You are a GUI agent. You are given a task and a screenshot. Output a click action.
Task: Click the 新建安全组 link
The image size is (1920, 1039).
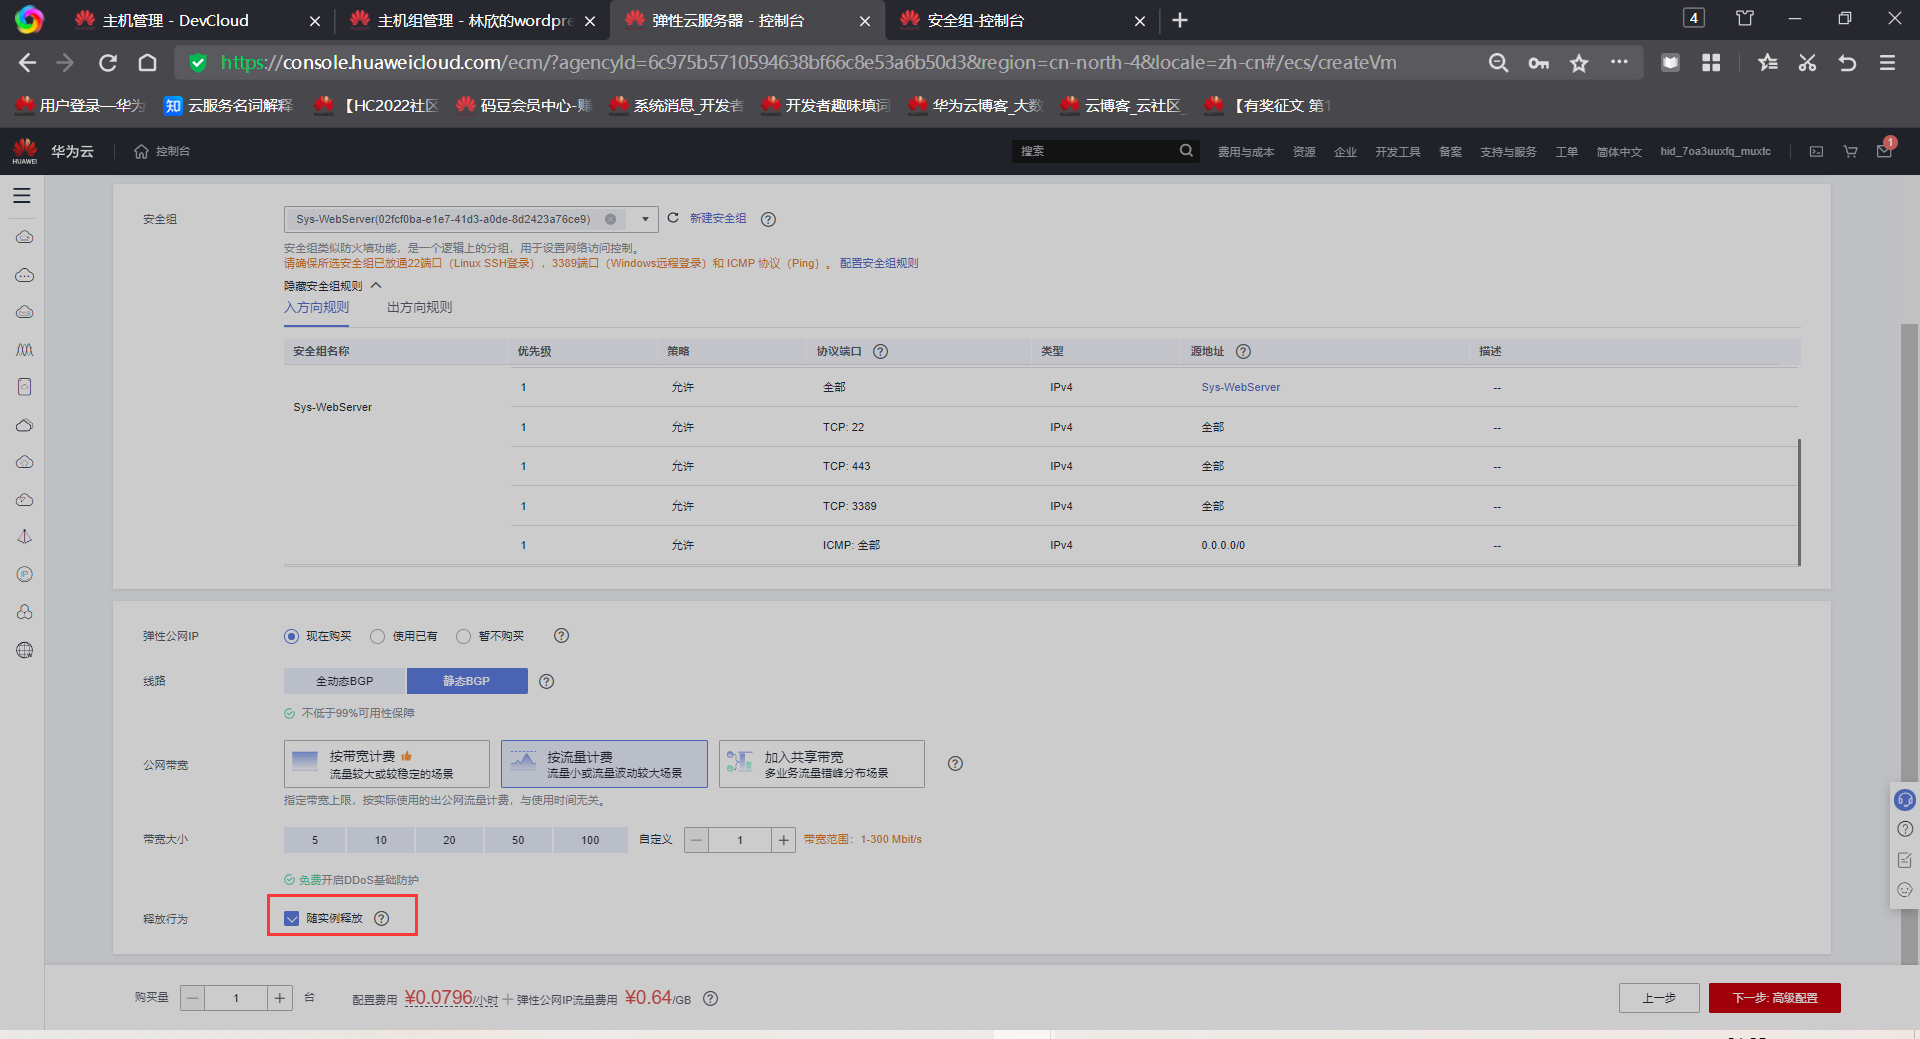(718, 218)
